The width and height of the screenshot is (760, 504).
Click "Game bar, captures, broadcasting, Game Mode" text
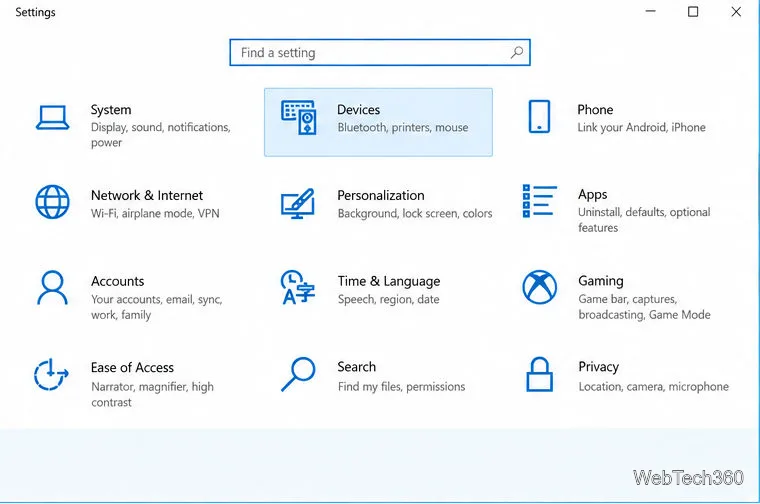pos(645,307)
